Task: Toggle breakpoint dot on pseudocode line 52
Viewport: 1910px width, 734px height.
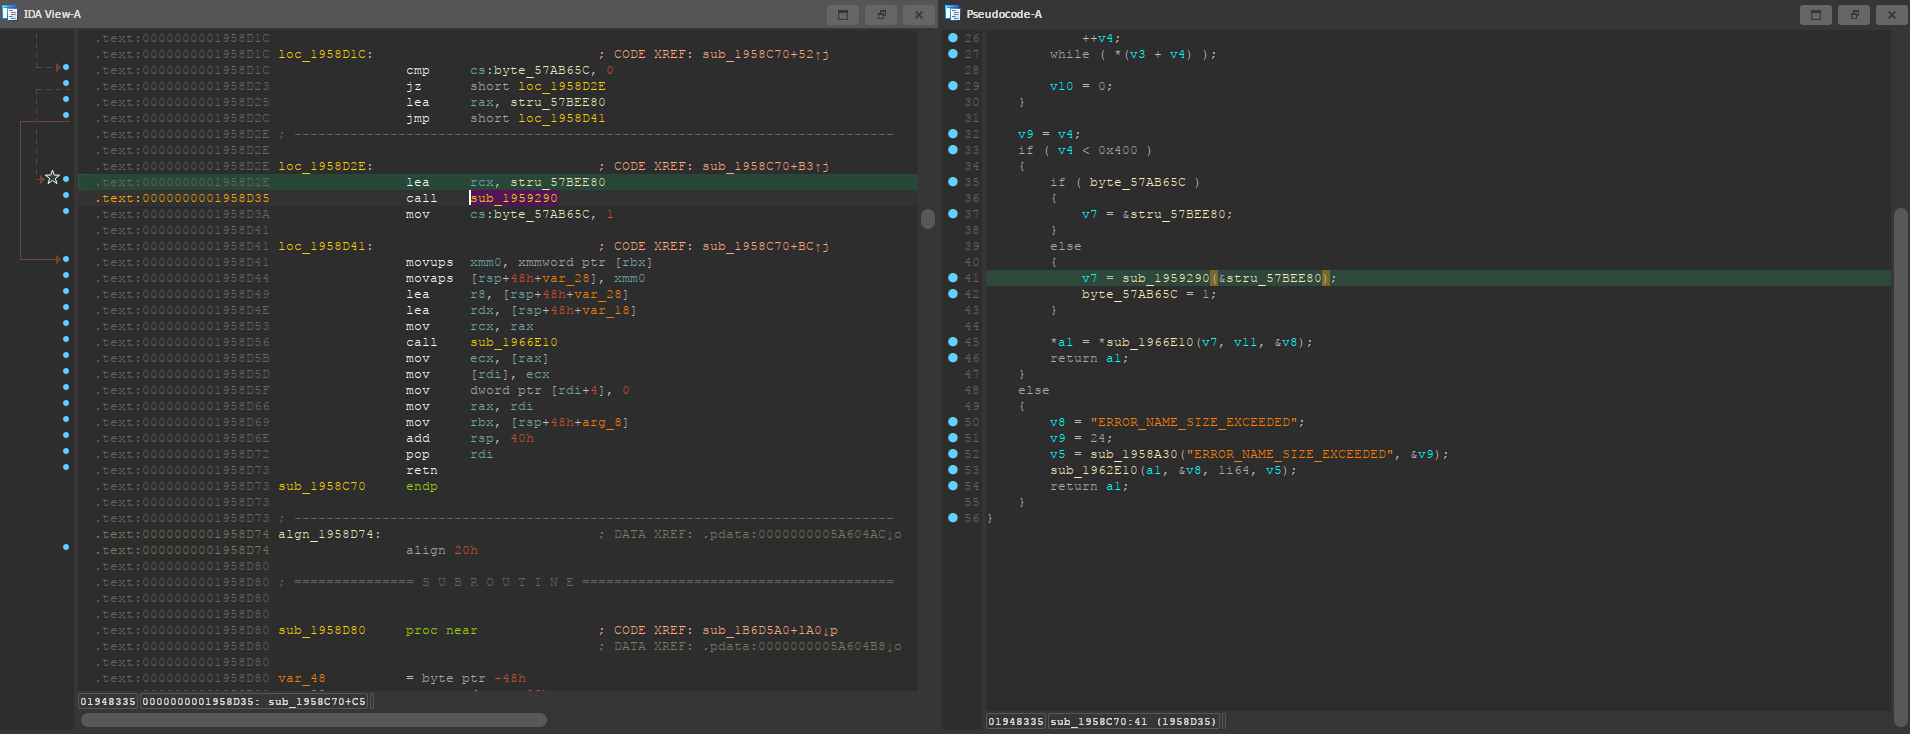Action: (953, 454)
